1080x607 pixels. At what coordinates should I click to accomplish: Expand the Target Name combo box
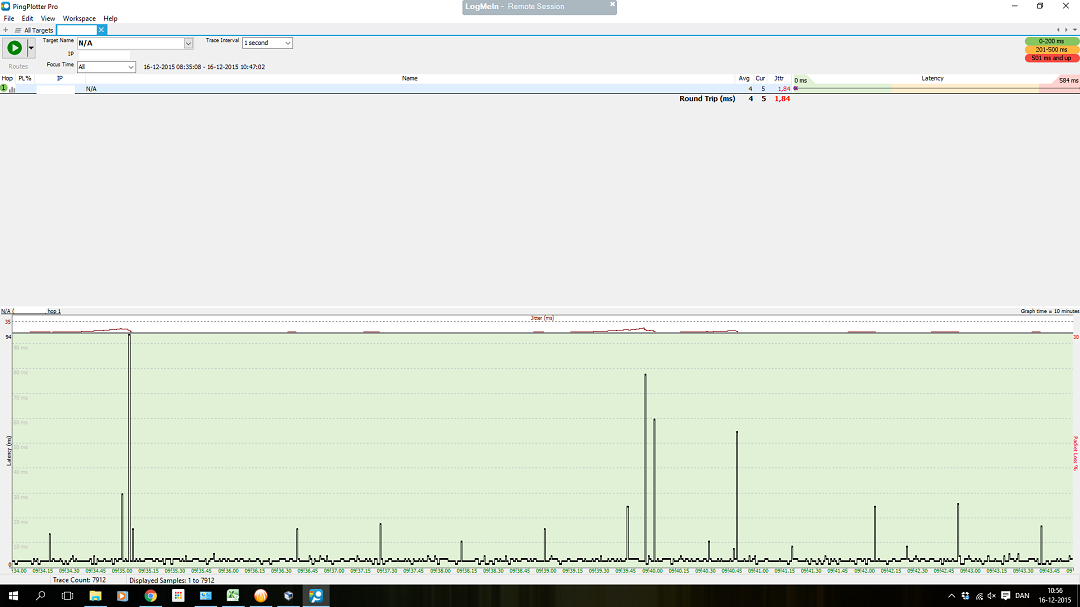tap(188, 43)
